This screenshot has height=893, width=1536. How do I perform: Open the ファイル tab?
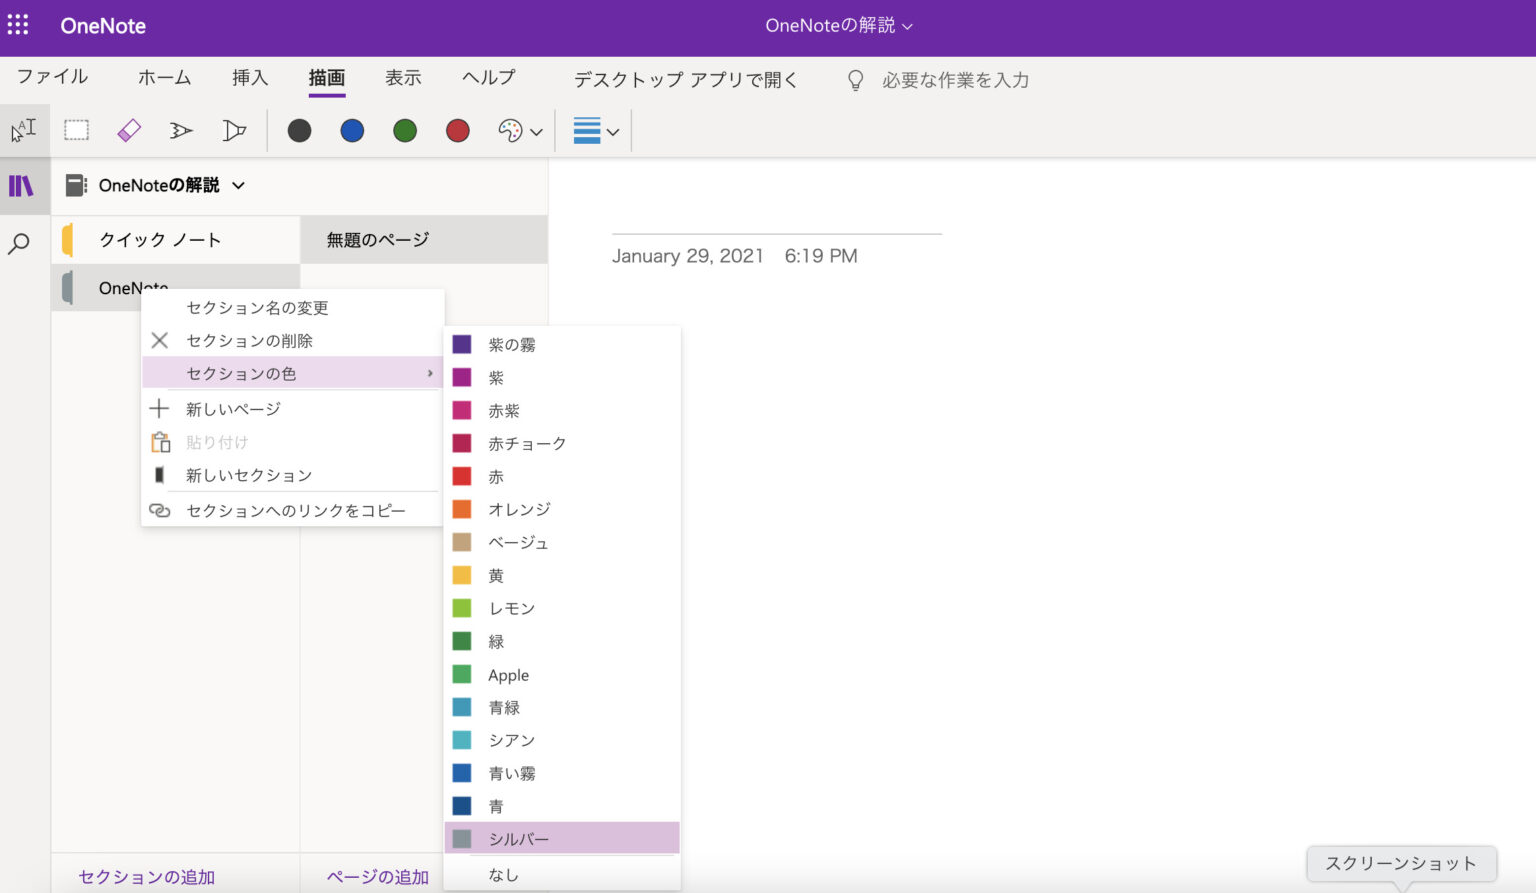tap(53, 77)
